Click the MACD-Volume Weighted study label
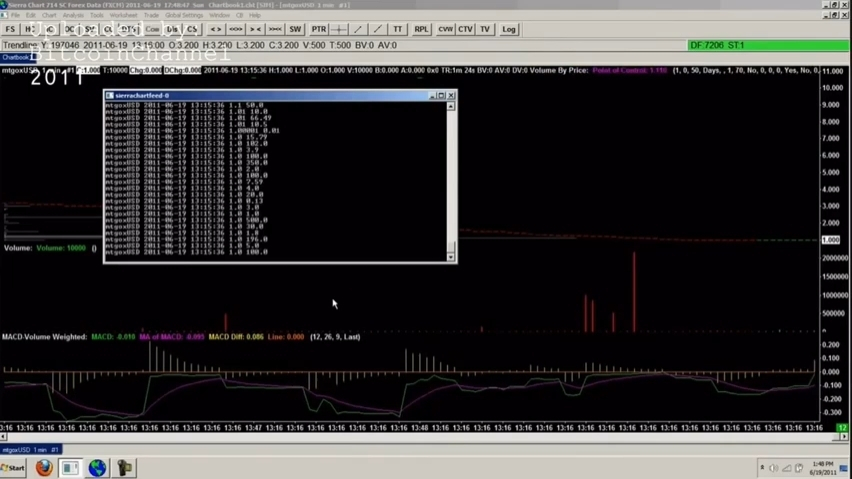 [44, 337]
